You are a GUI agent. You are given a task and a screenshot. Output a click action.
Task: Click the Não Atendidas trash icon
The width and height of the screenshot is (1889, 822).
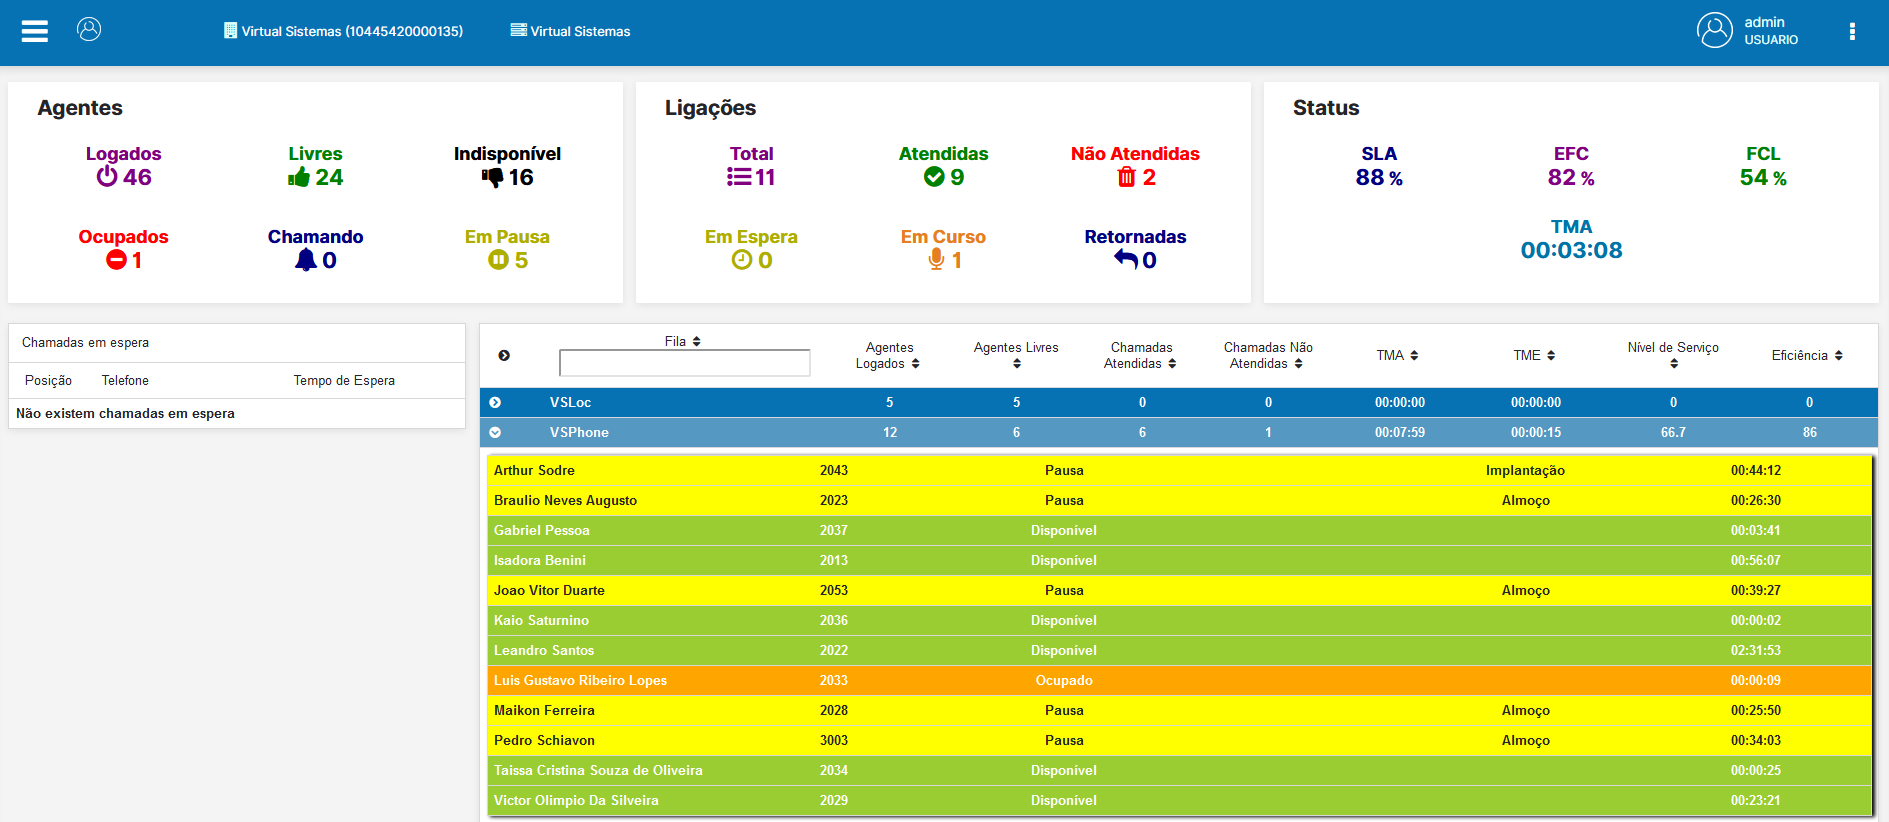coord(1127,177)
